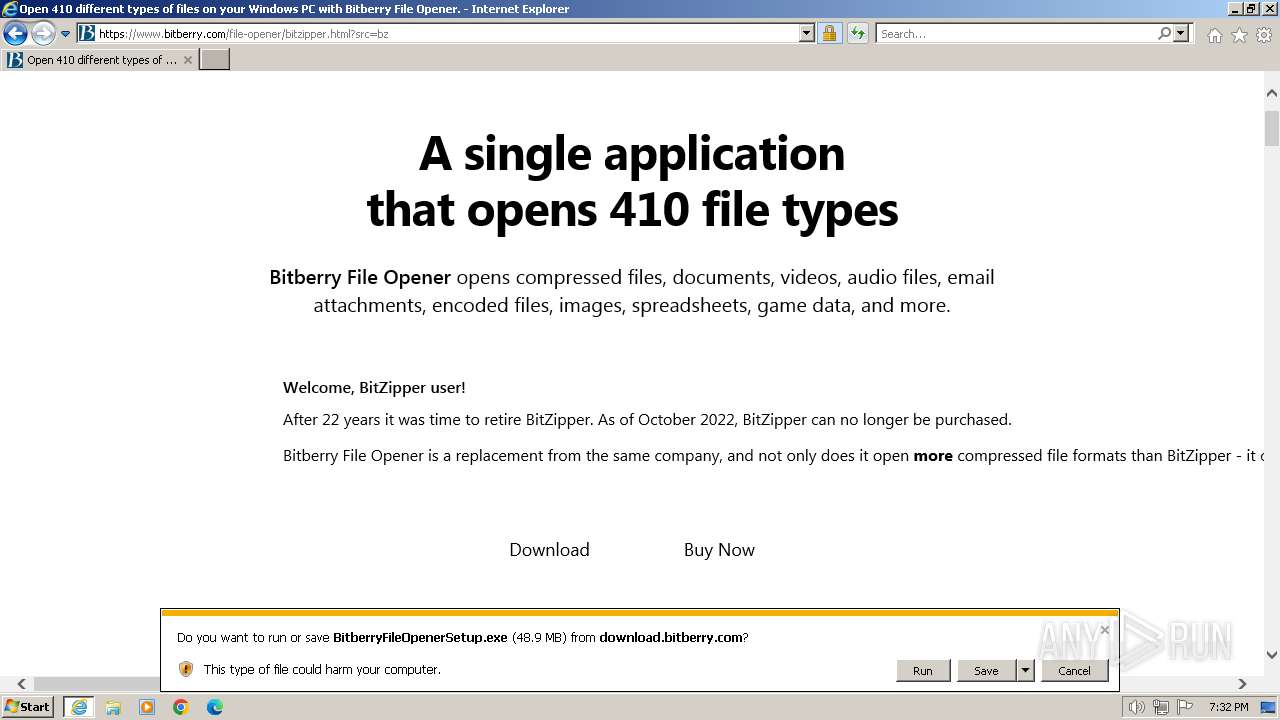This screenshot has width=1280, height=720.
Task: Start a search with the magnifier icon
Action: 1164,33
